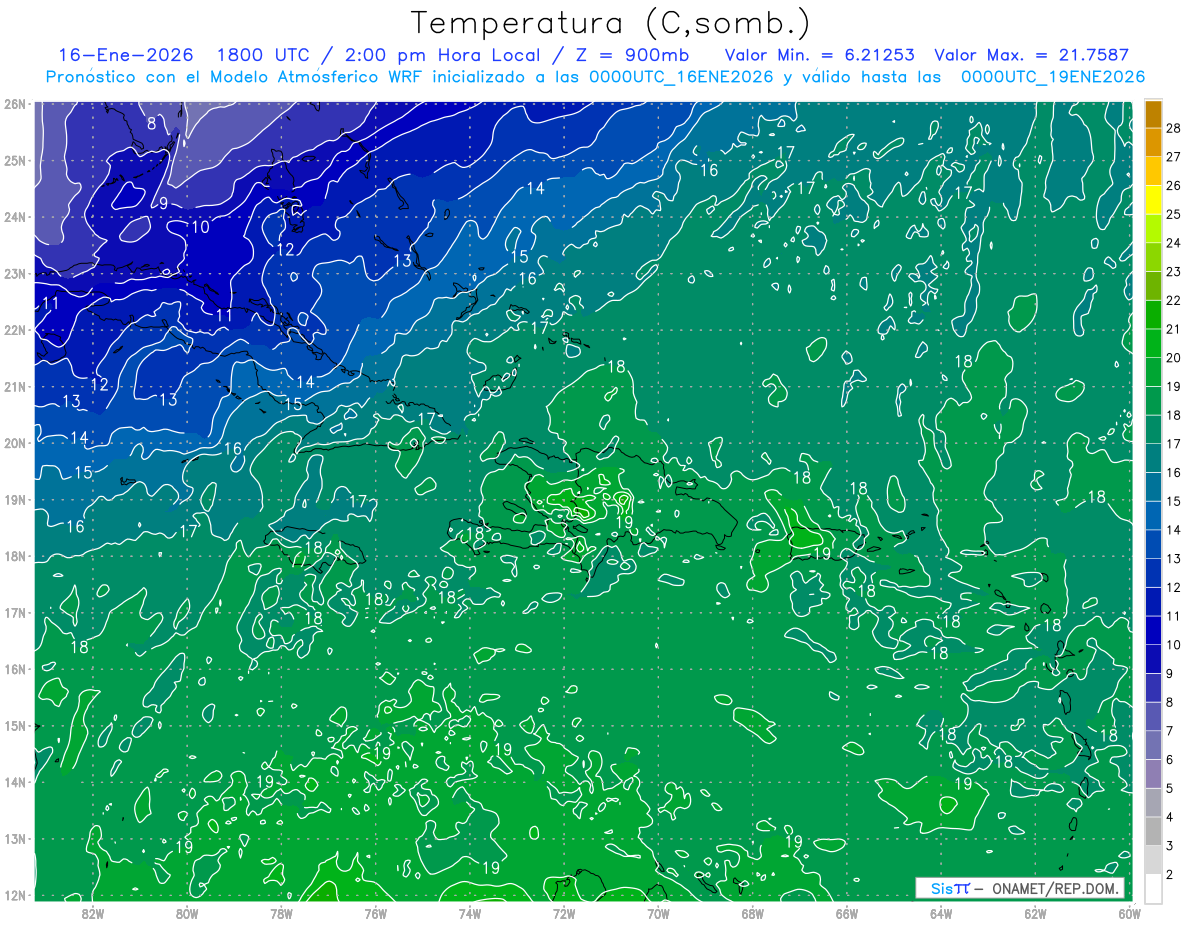Click the 70W longitude axis label
The width and height of the screenshot is (1200, 927).
coord(658,912)
